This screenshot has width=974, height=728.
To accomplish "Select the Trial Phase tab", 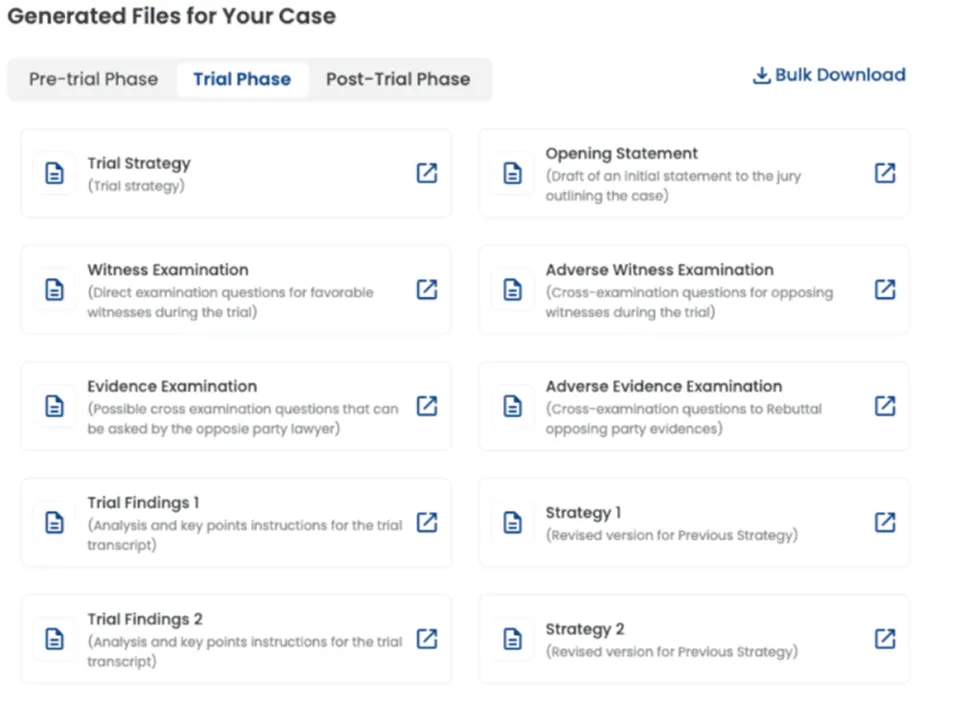I will (242, 80).
